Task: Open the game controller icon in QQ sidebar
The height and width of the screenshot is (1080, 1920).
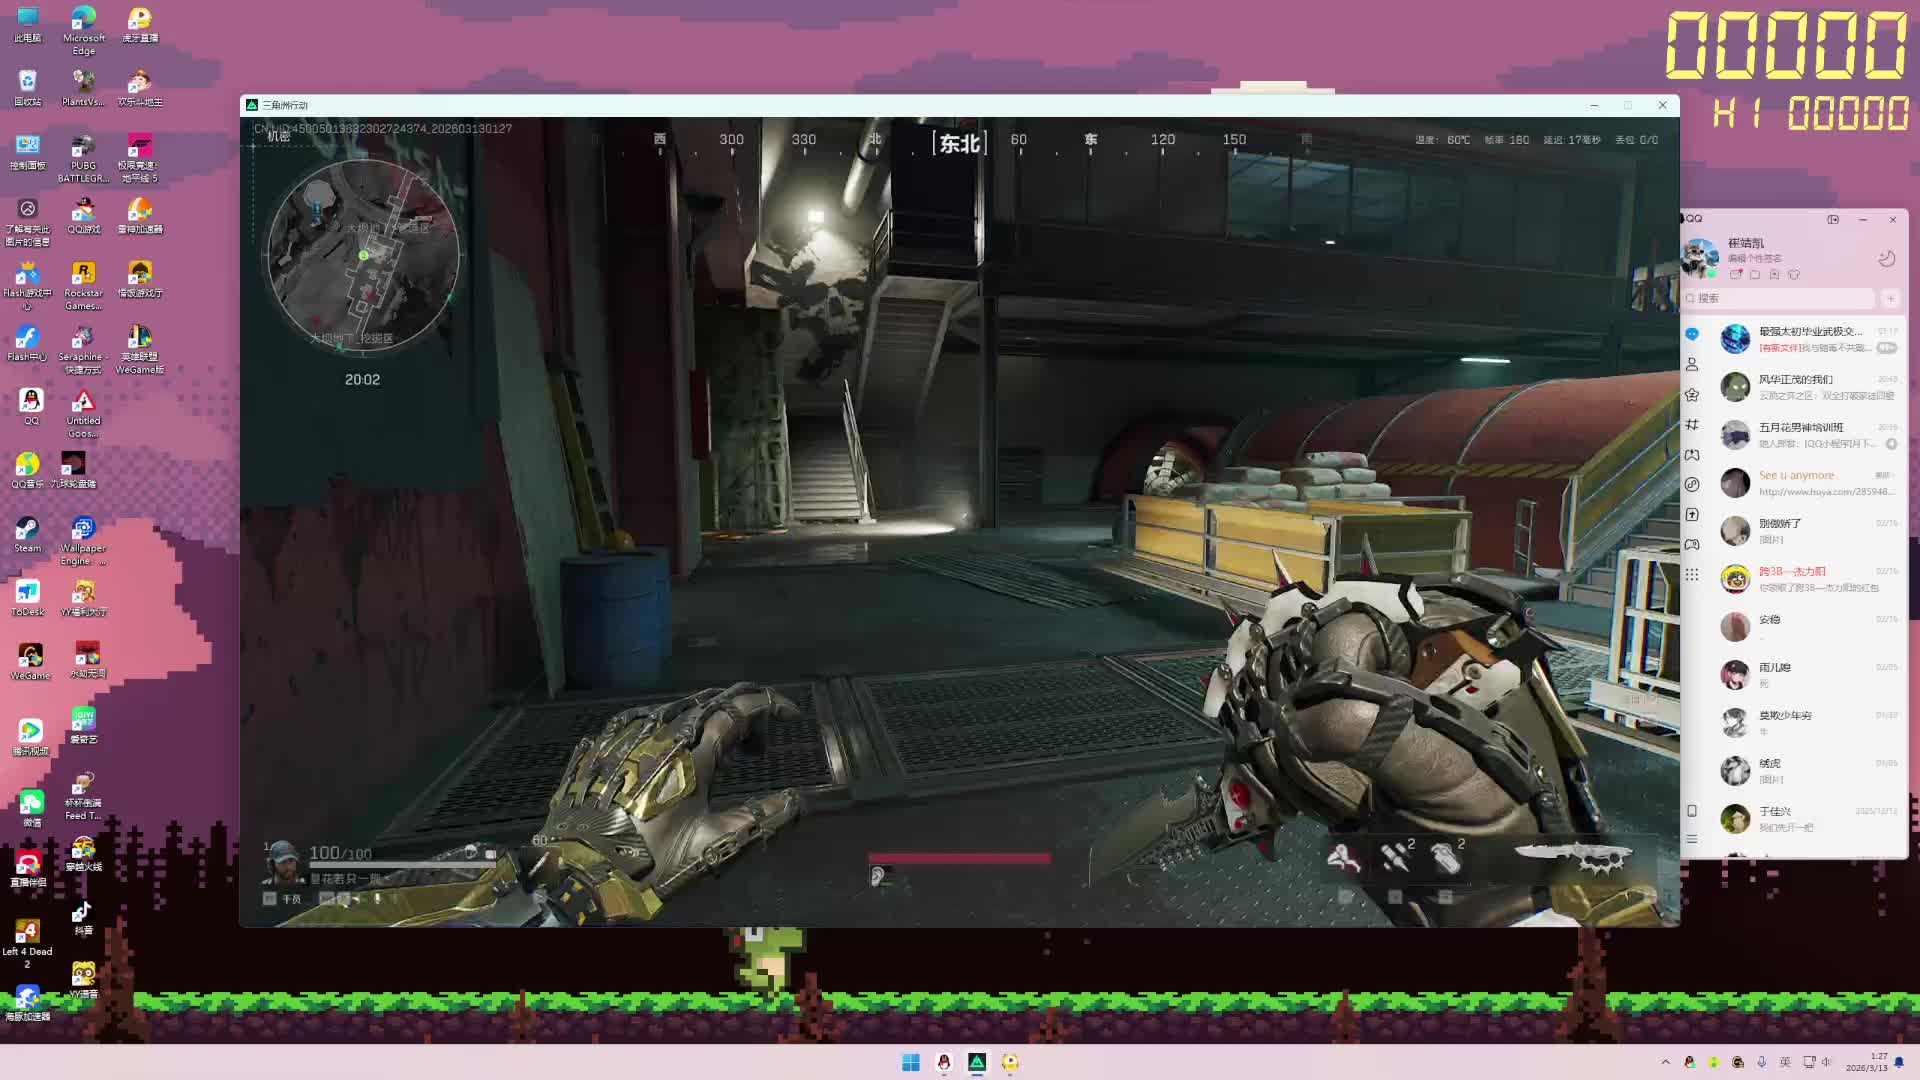Action: (1692, 545)
